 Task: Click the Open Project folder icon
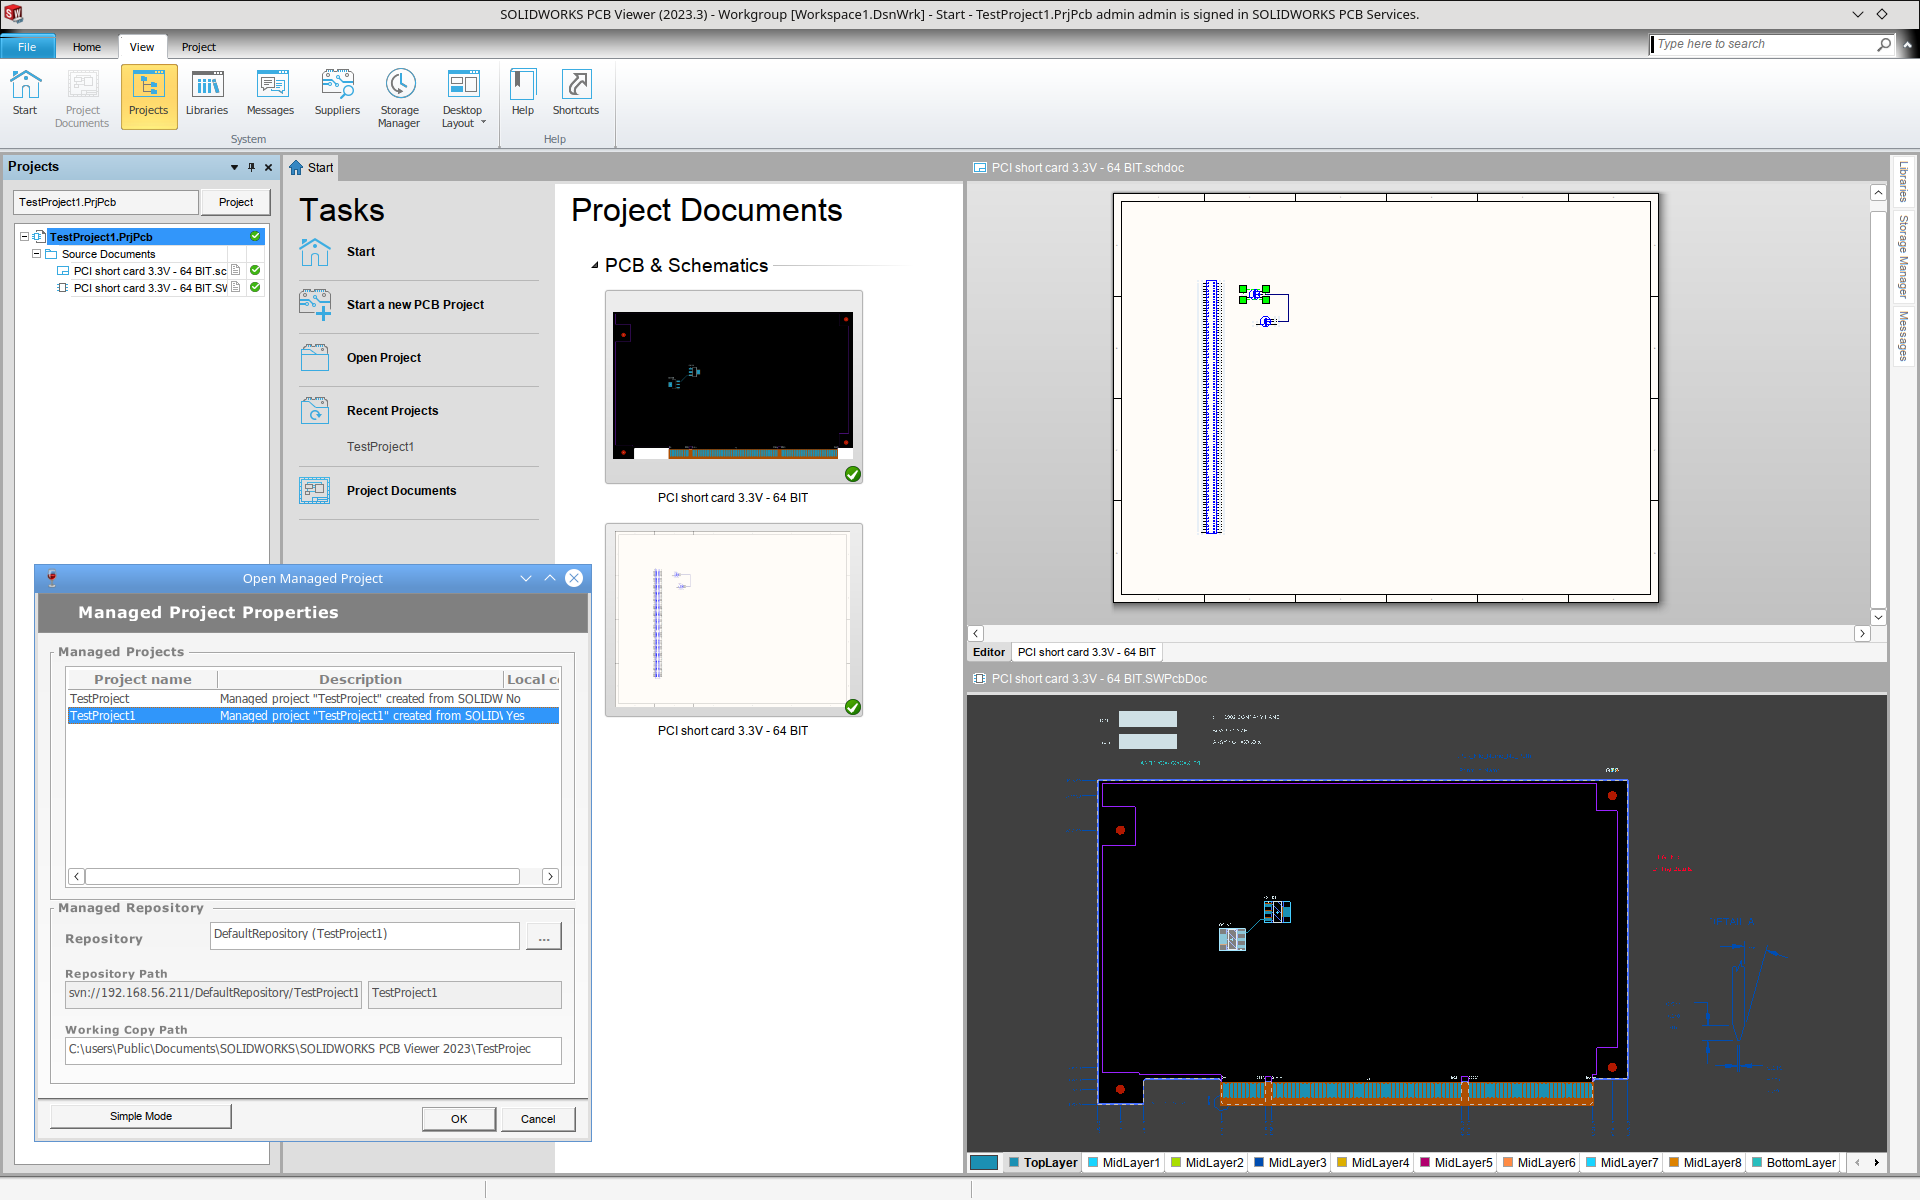coord(315,358)
